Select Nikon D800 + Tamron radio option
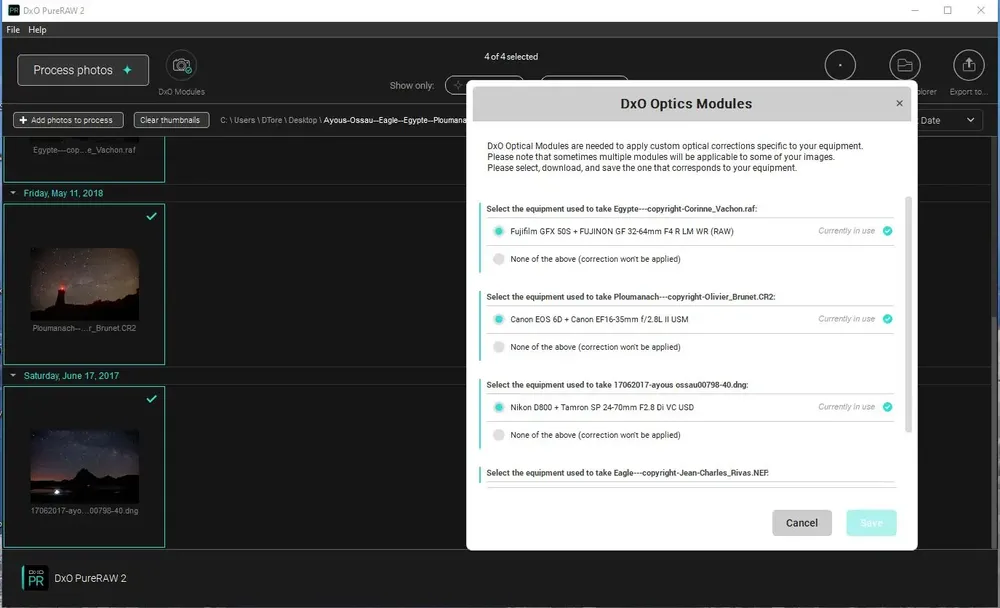Screen dimensions: 1000x608 [x=499, y=407]
